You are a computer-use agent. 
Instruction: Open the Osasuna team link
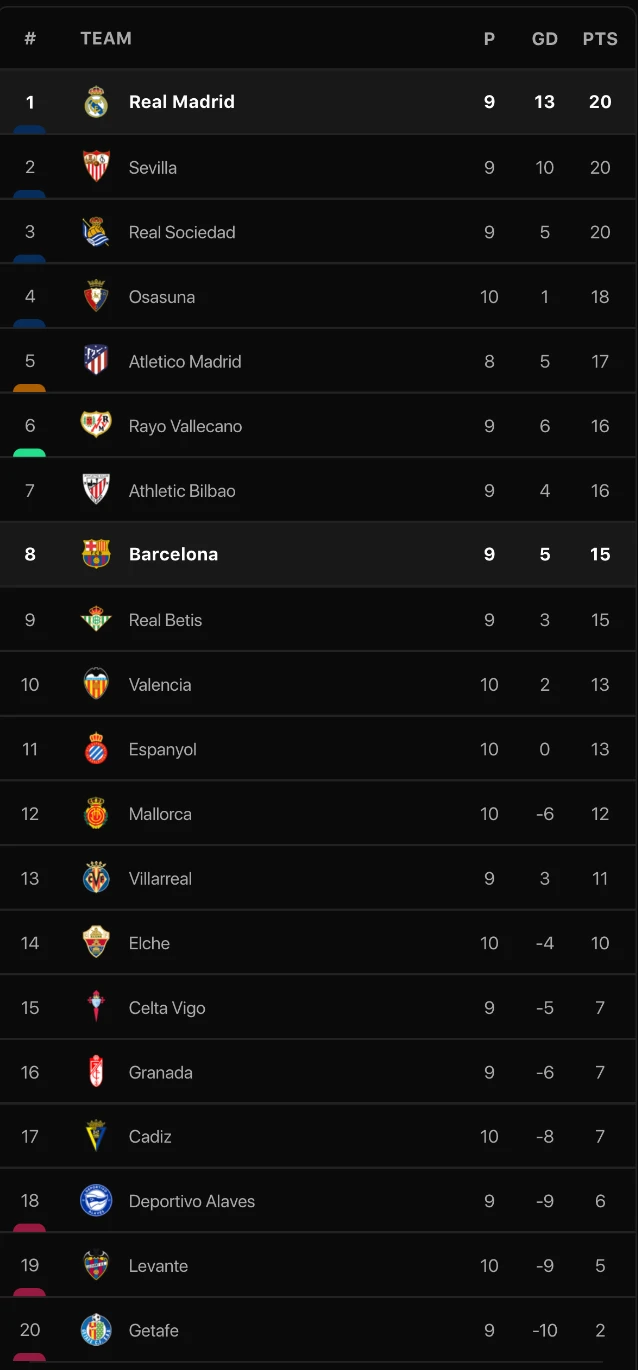tap(162, 297)
